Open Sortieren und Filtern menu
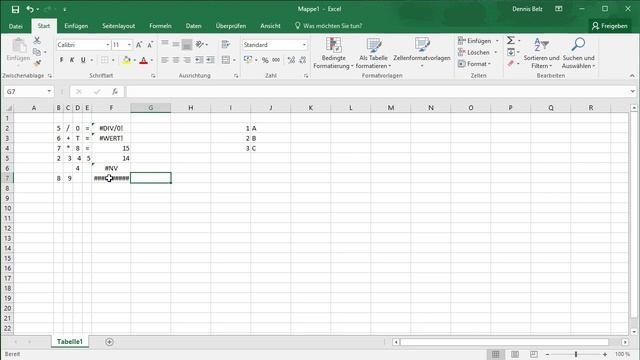 click(x=541, y=53)
